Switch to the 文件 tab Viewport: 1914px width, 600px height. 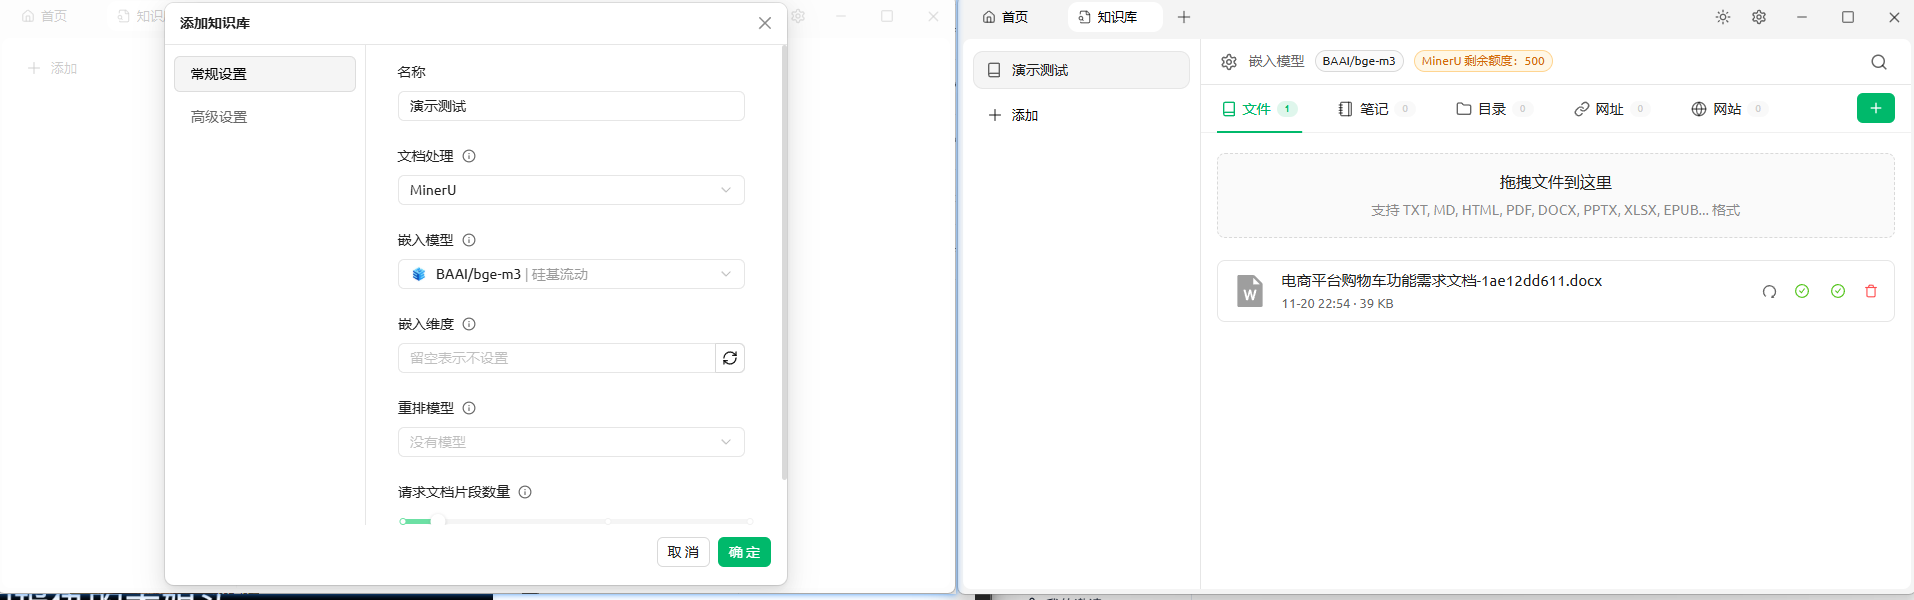[1259, 109]
